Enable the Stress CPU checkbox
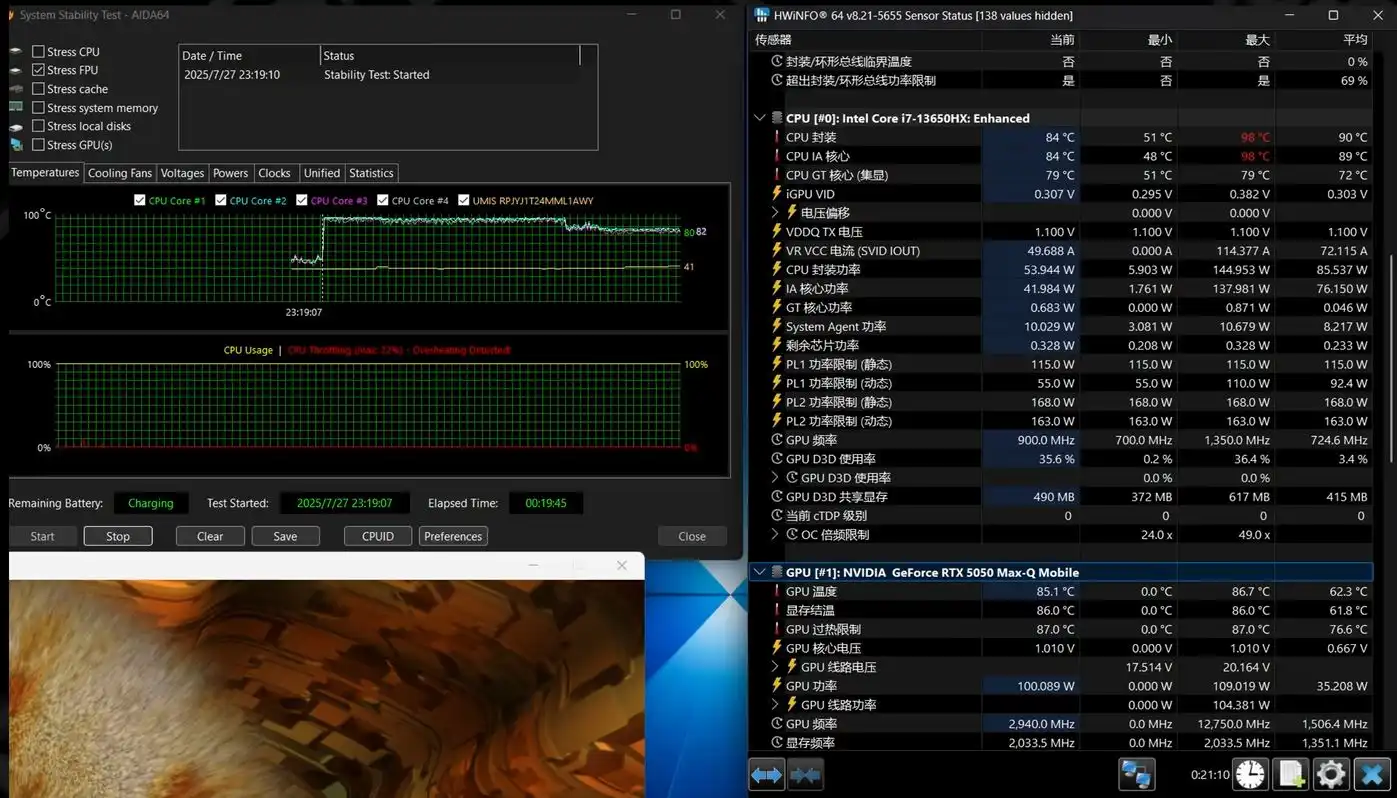 click(38, 52)
